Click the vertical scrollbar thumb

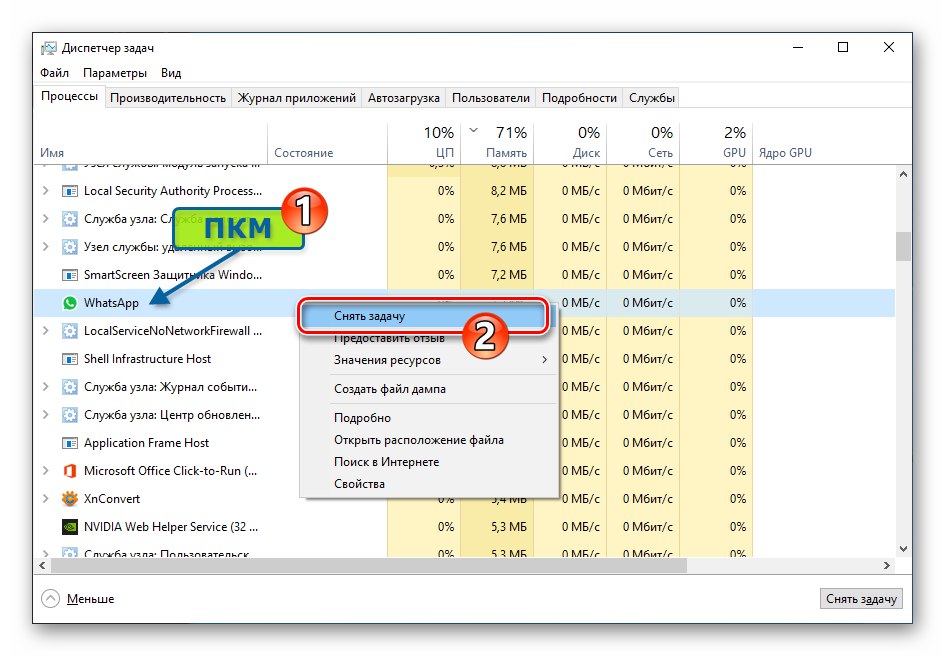pyautogui.click(x=903, y=247)
